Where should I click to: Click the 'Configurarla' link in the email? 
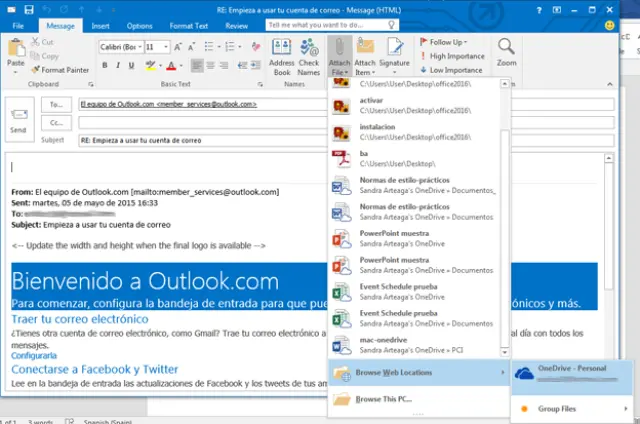(x=34, y=355)
